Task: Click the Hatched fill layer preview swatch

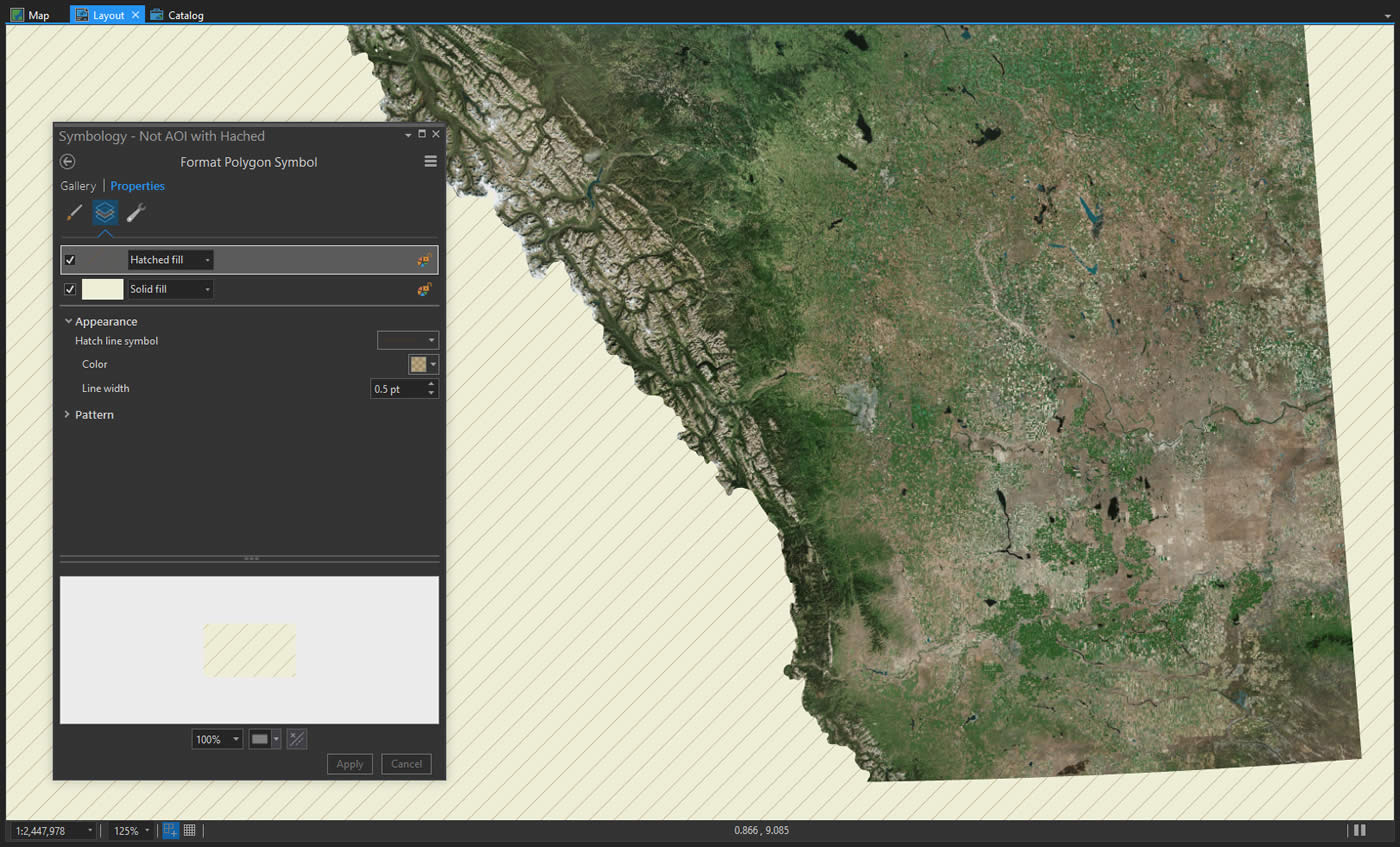Action: click(x=102, y=260)
